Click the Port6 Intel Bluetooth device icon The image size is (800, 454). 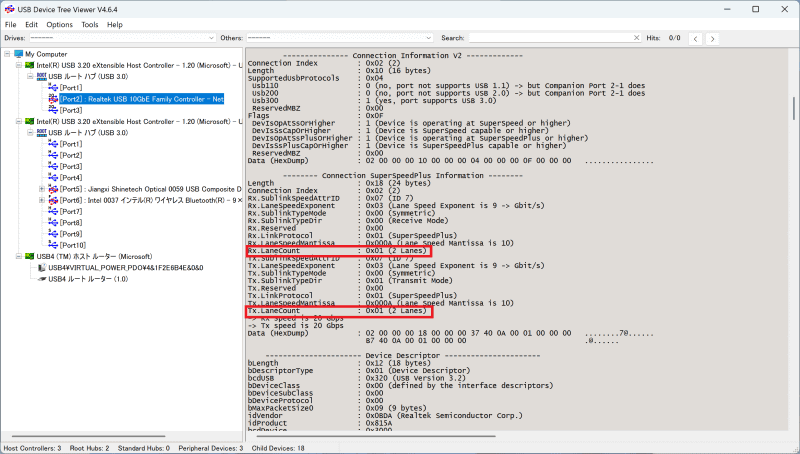click(x=53, y=200)
